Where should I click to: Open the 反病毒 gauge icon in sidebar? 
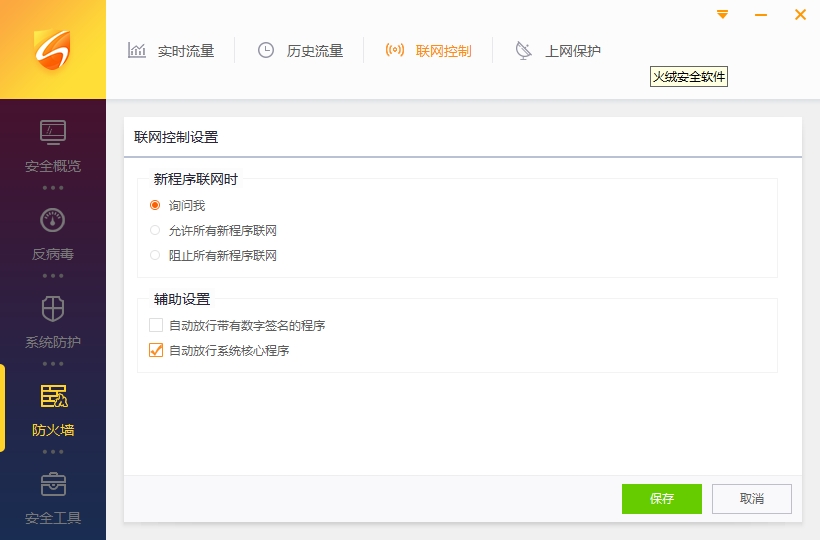53,220
